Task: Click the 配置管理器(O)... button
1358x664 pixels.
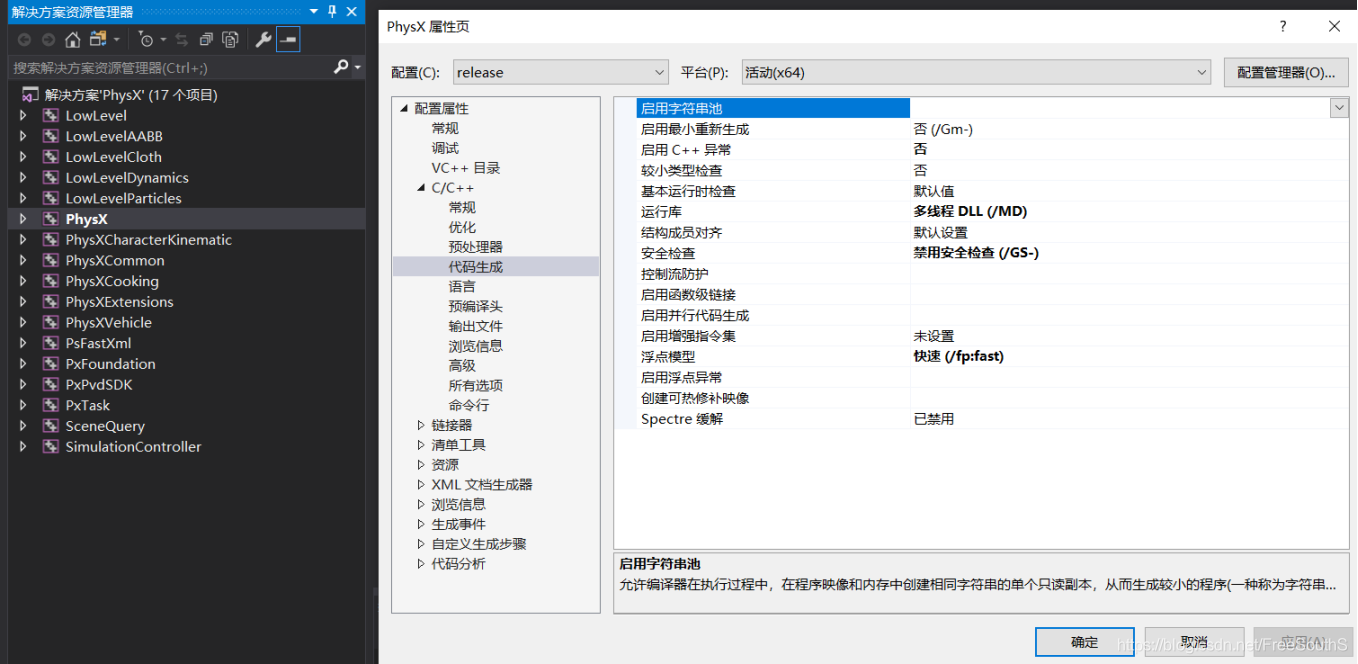Action: click(1286, 72)
